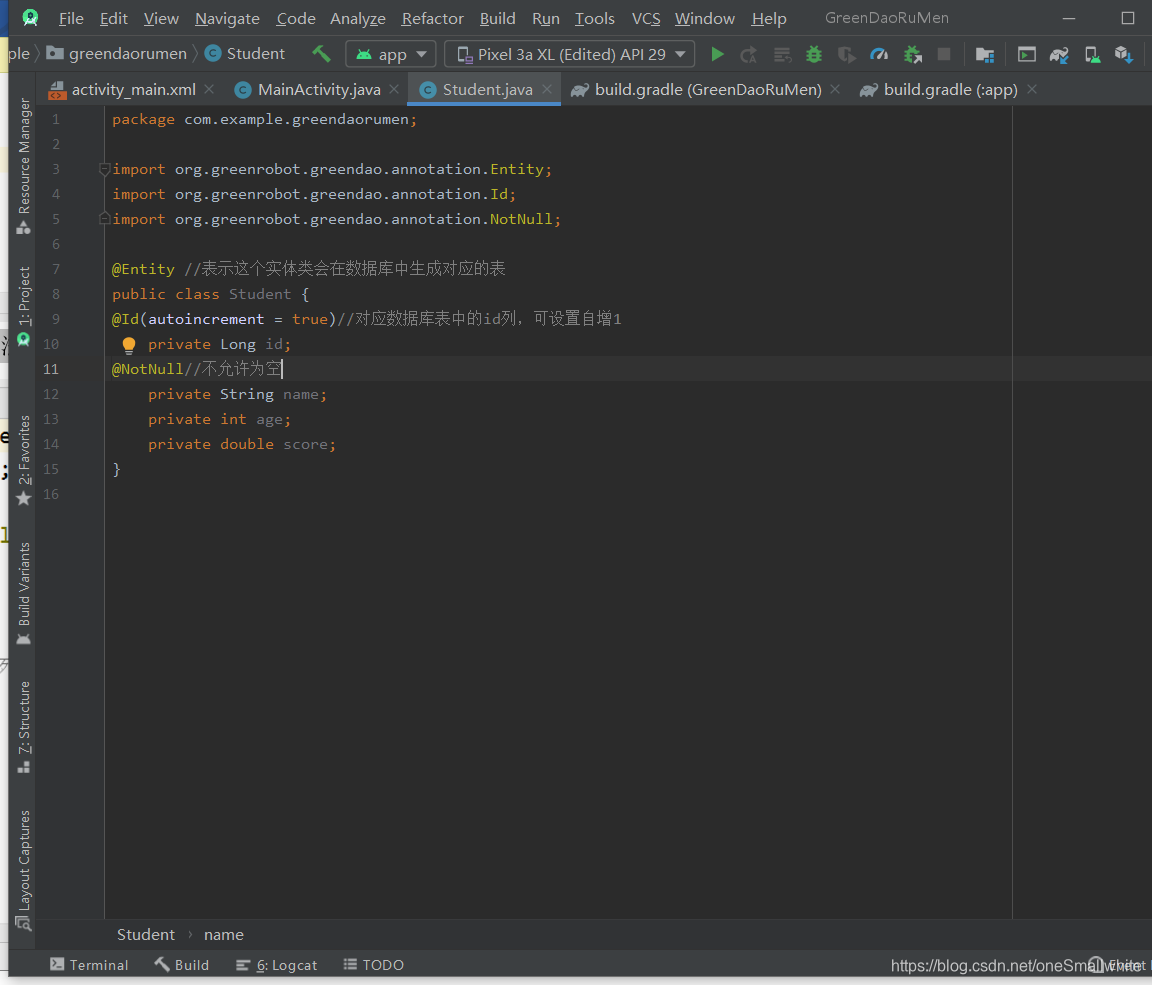Run the app with green play button
Screen dimensions: 1152x985
717,54
